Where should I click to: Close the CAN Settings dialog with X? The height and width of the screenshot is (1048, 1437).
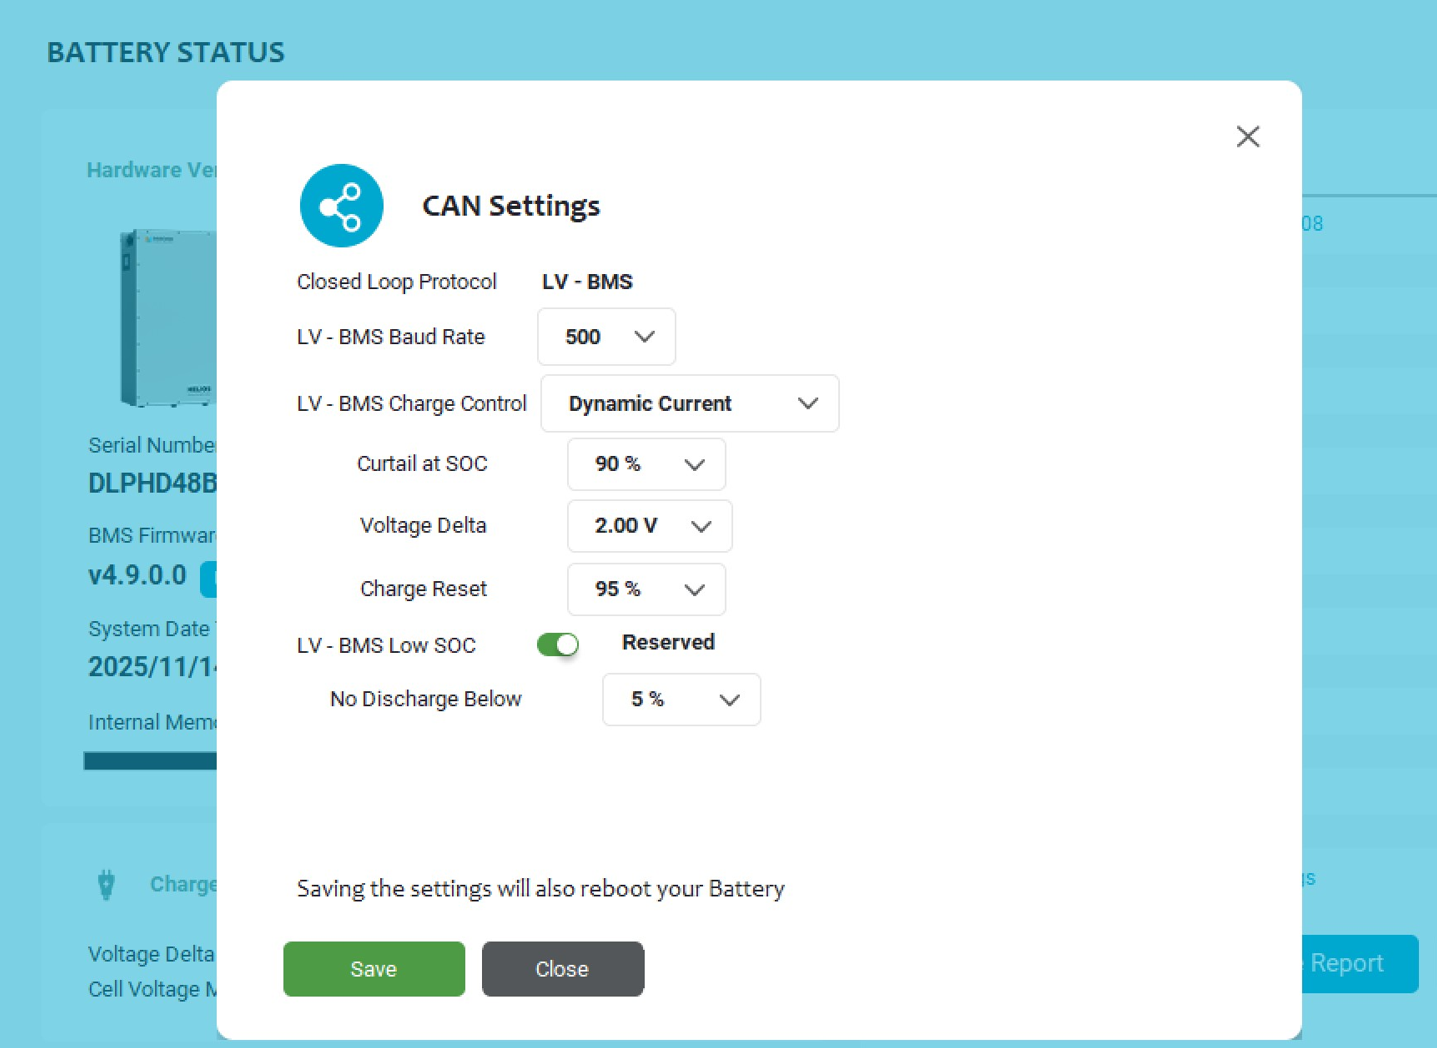[1247, 137]
